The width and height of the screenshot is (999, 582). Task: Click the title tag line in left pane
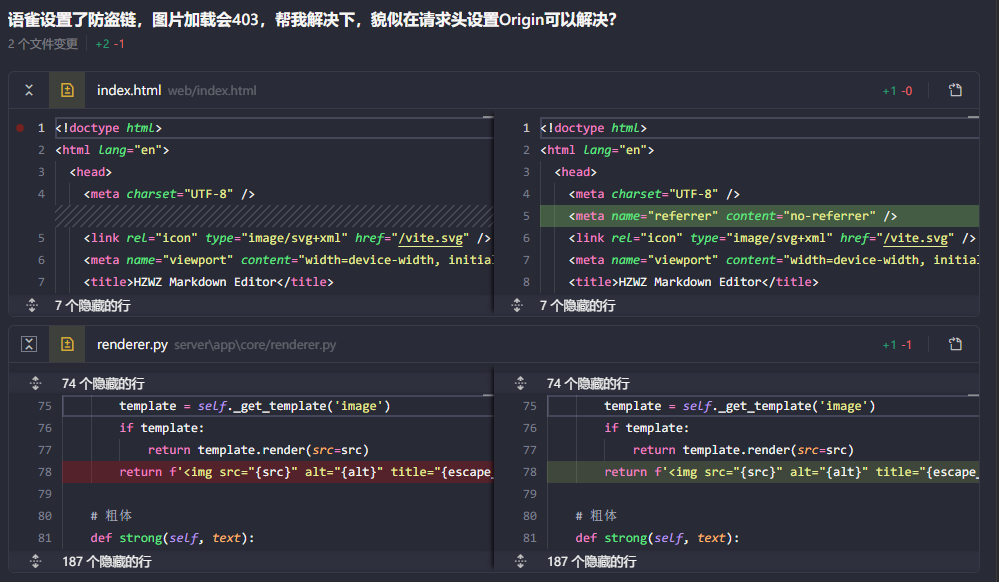(x=208, y=282)
